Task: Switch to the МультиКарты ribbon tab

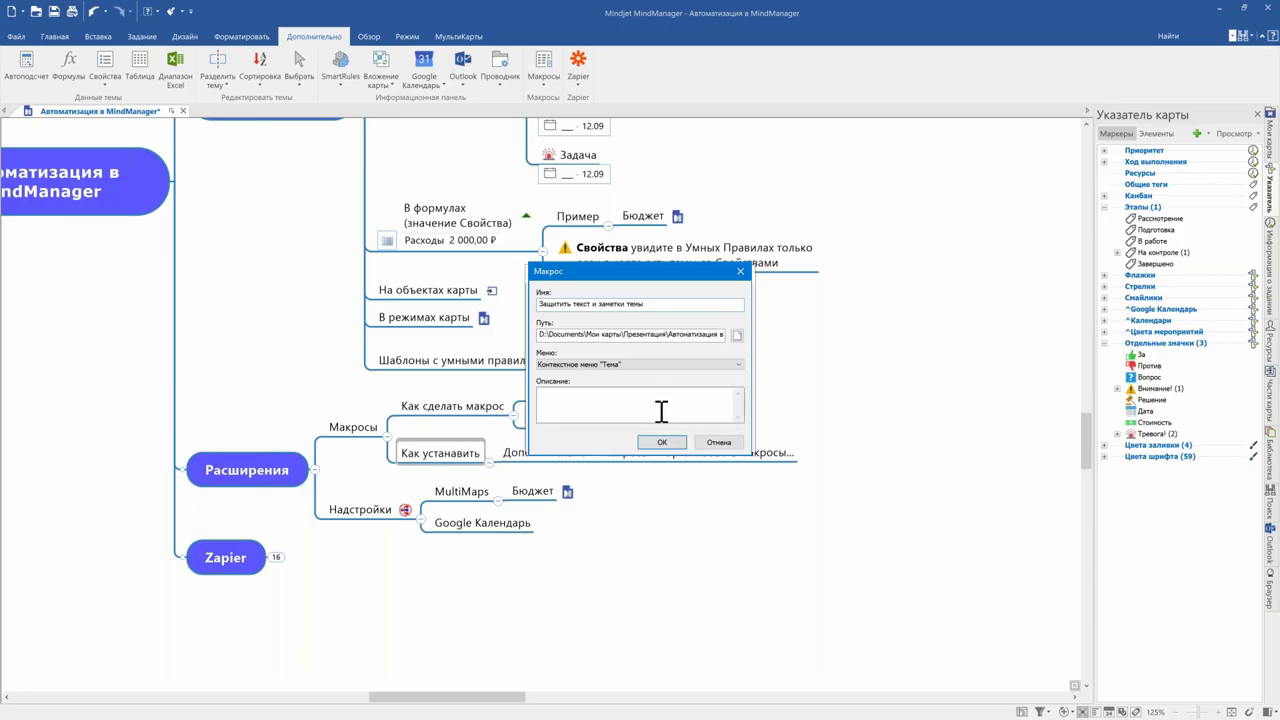Action: click(x=458, y=36)
